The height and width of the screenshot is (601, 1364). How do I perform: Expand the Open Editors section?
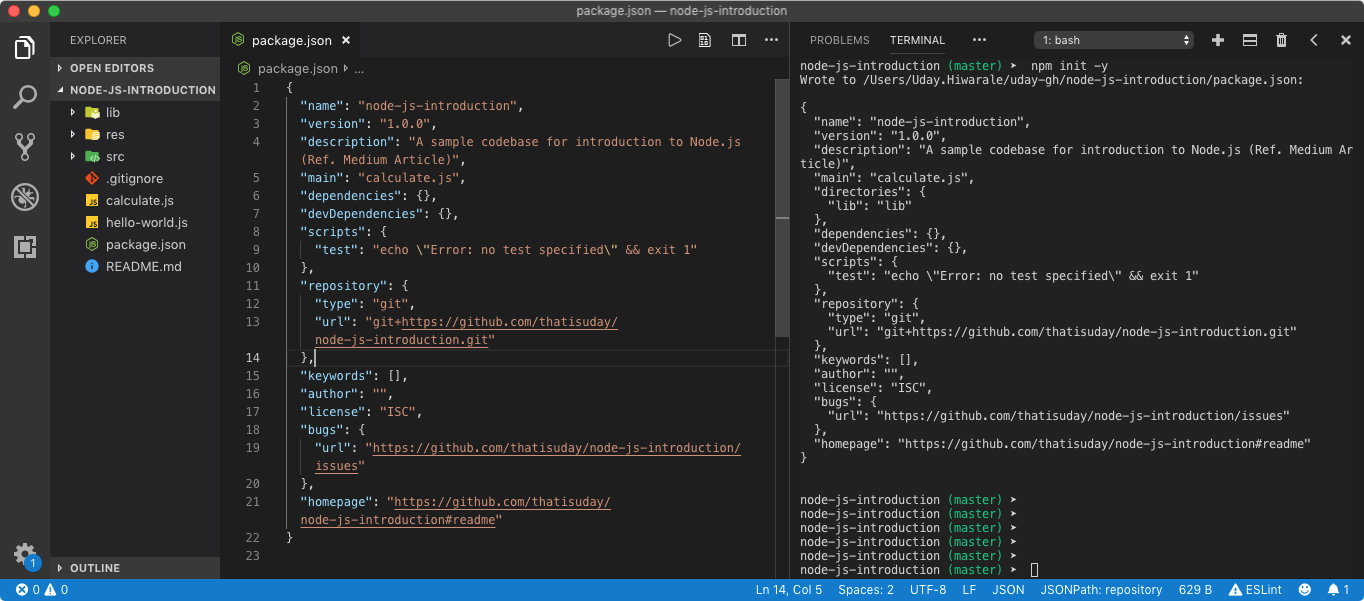[111, 68]
